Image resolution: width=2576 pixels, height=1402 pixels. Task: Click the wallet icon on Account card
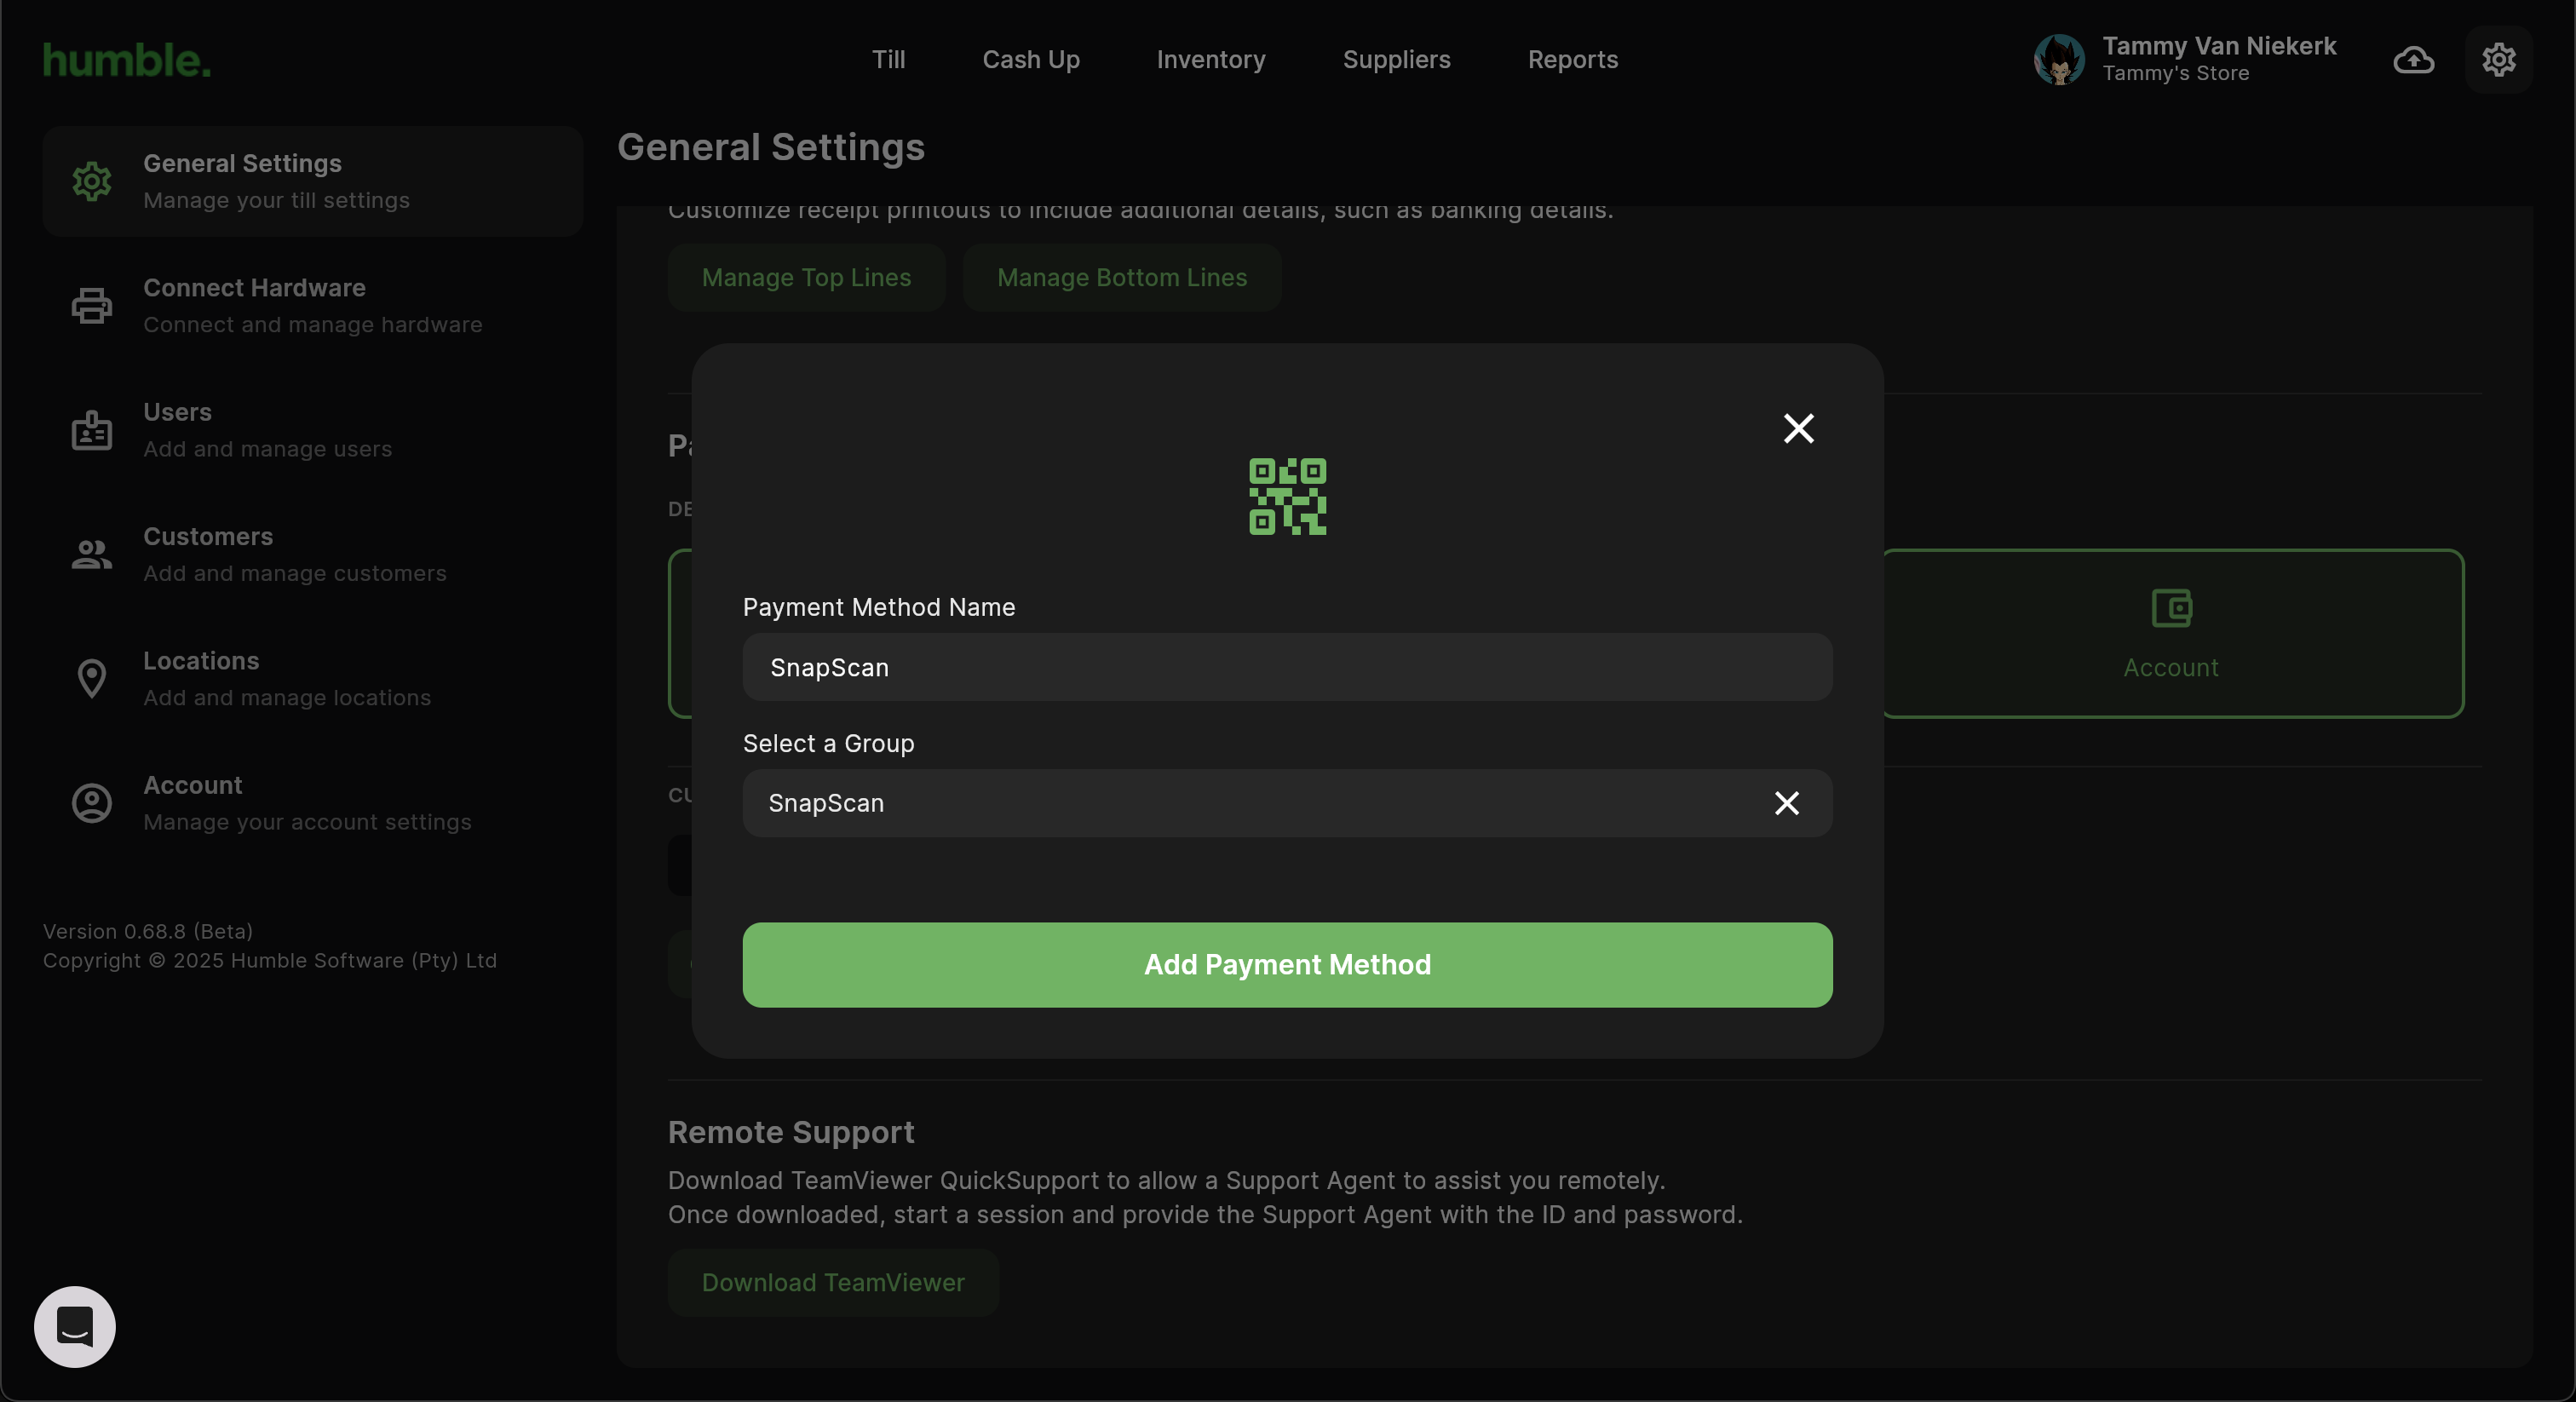pyautogui.click(x=2171, y=608)
